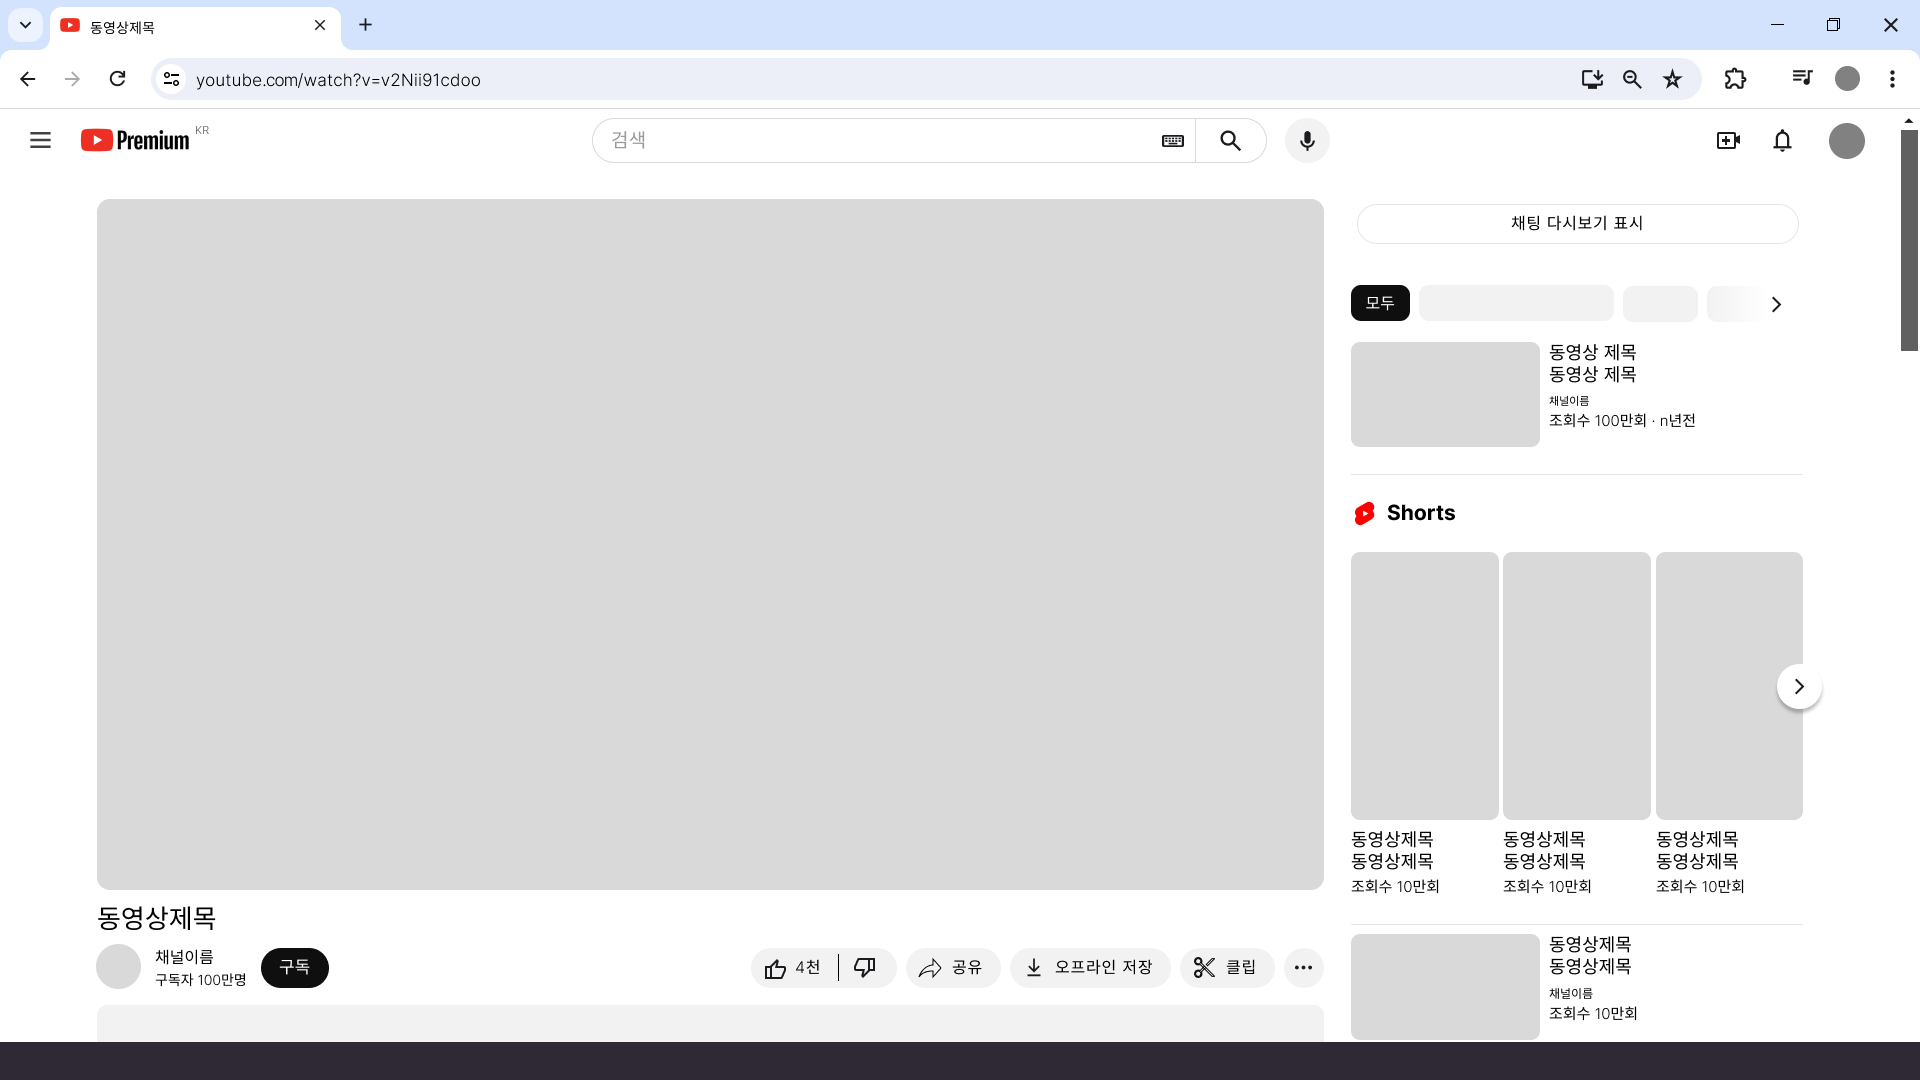Screen dimensions: 1920x1080
Task: Click the search magnifier button
Action: click(1231, 141)
